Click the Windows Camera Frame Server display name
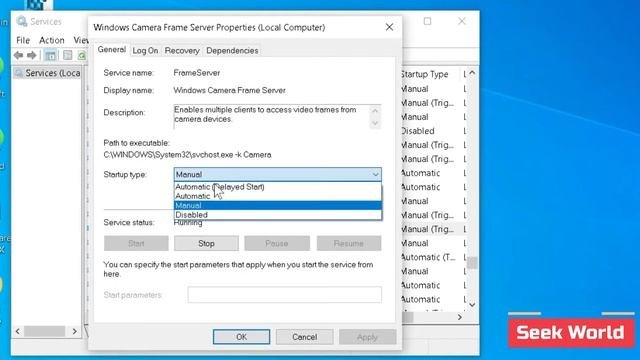Image resolution: width=640 pixels, height=360 pixels. (229, 90)
